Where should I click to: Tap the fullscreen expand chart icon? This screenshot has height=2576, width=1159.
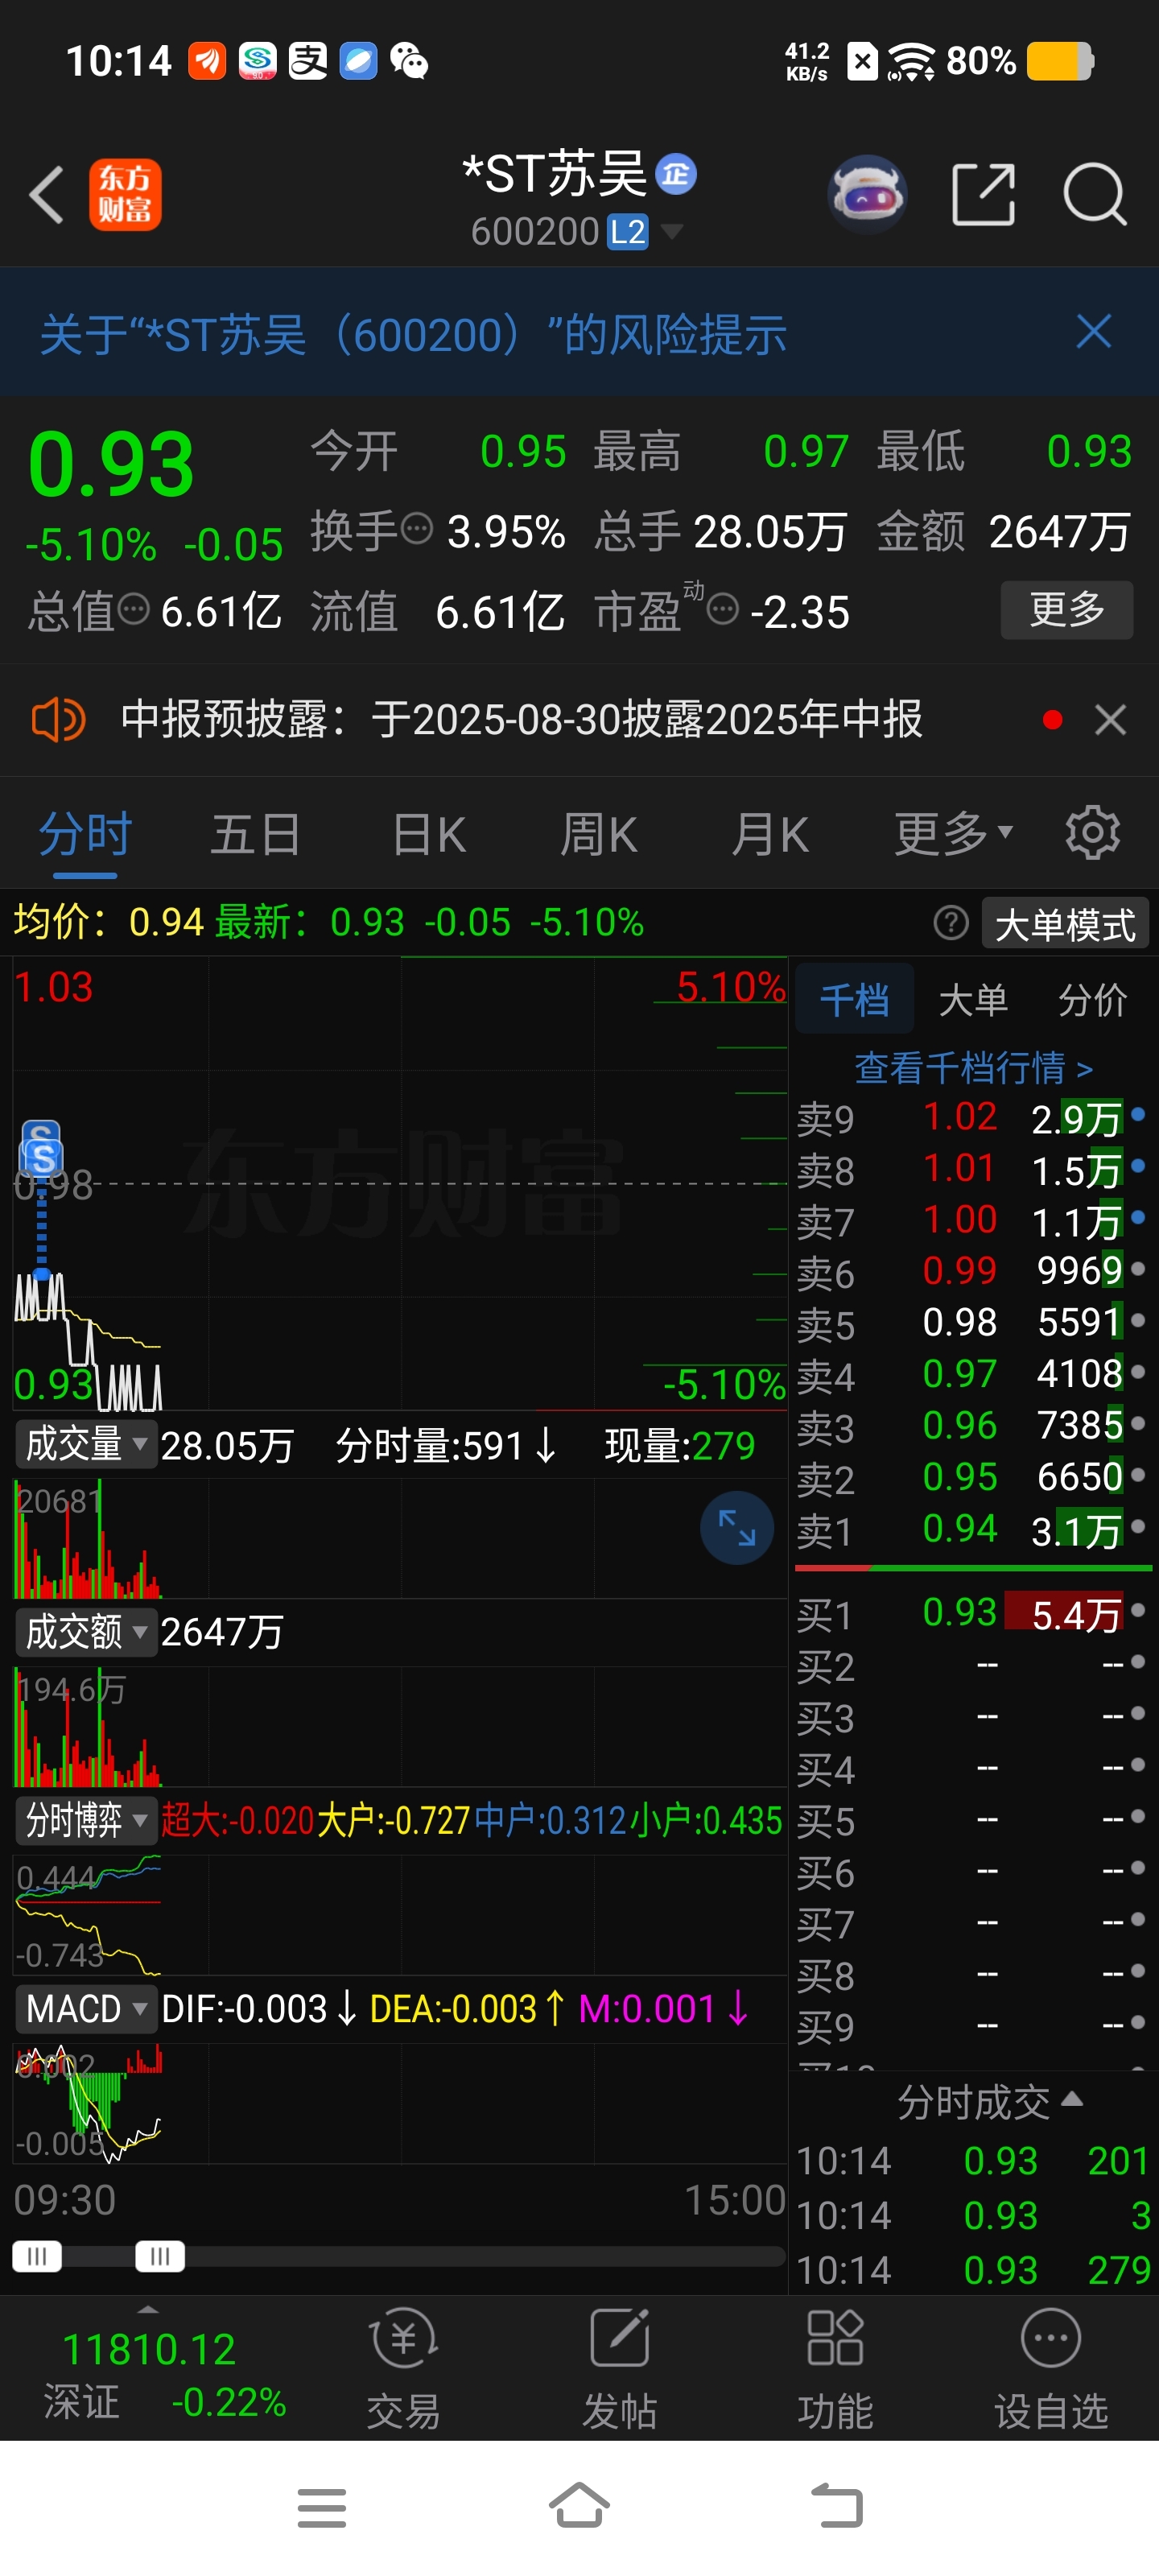tap(737, 1527)
